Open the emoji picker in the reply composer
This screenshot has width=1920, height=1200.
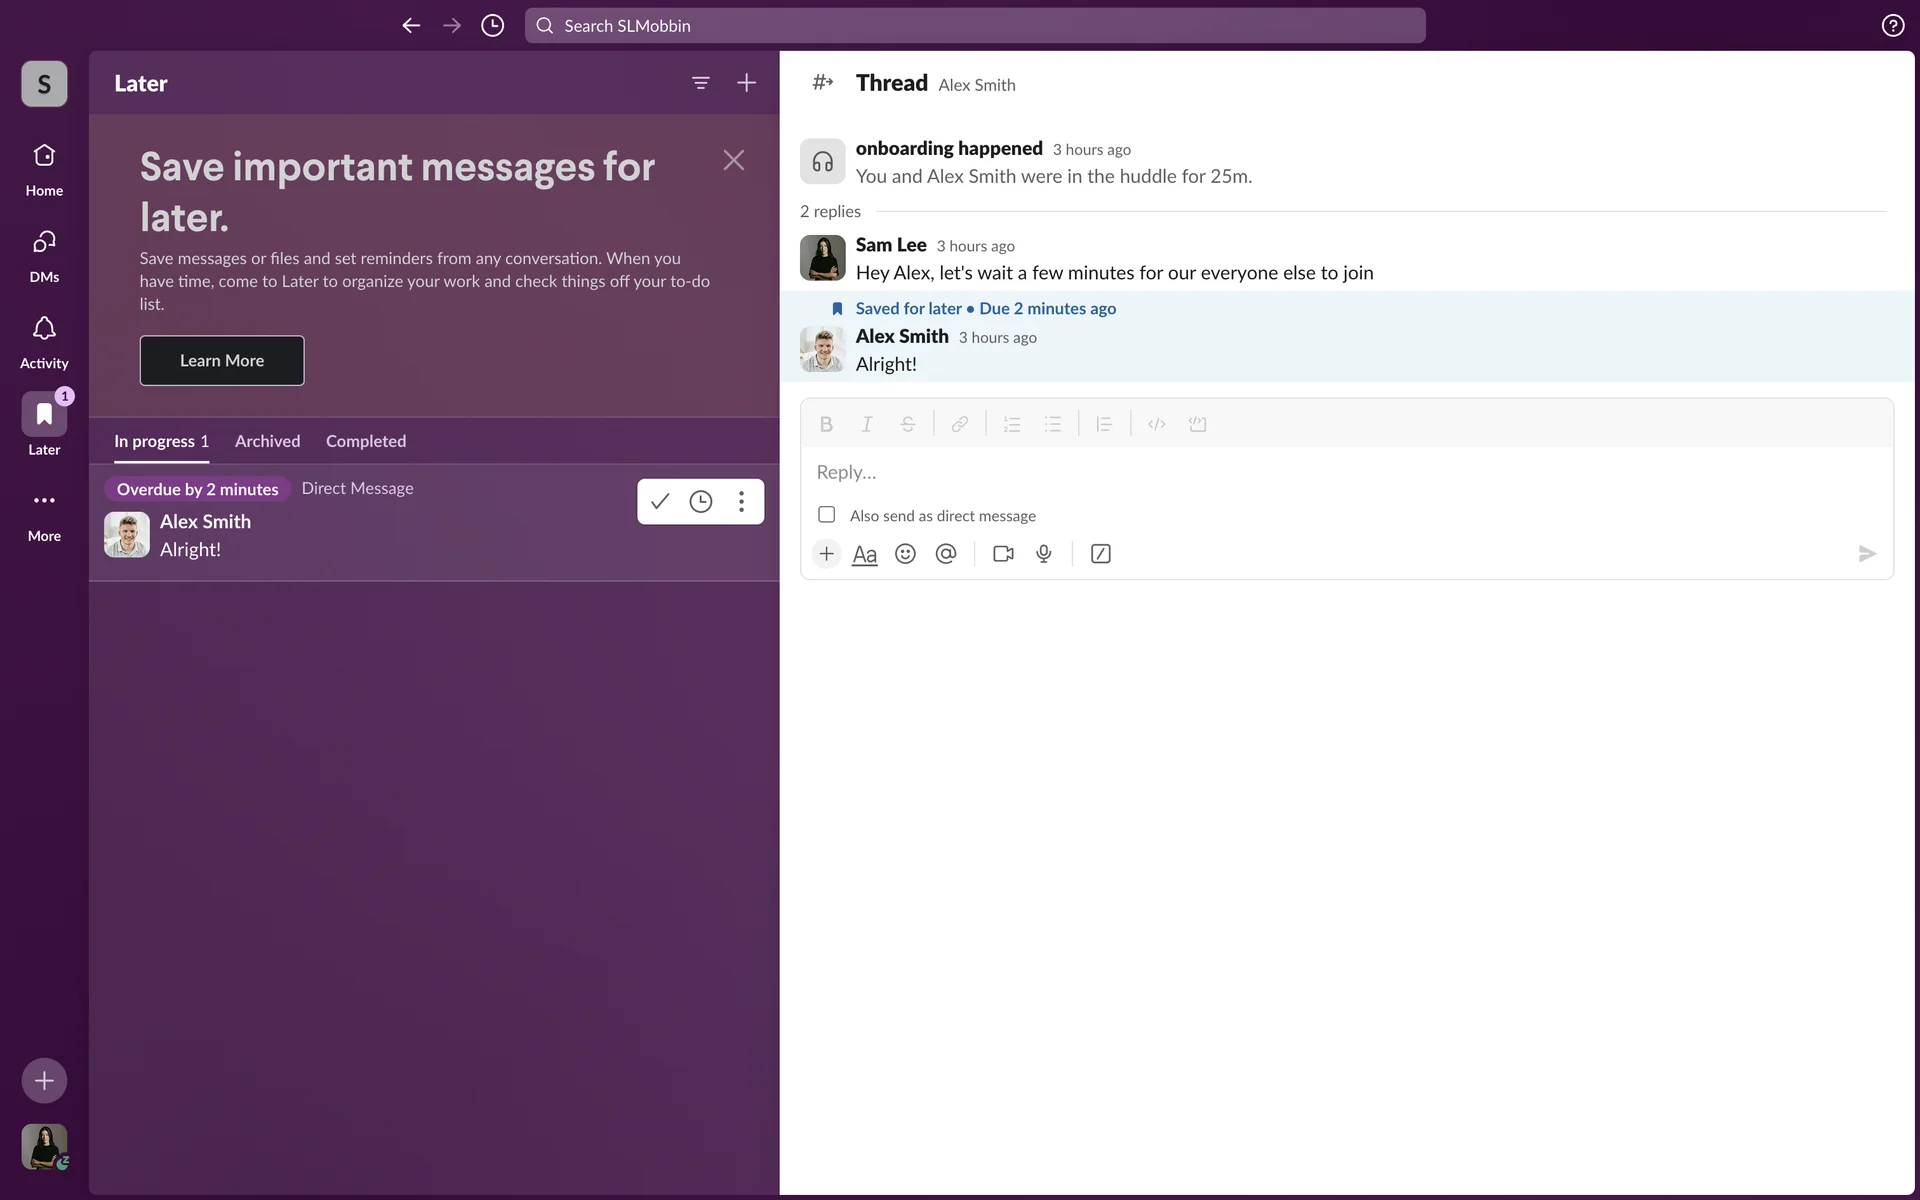click(x=905, y=554)
